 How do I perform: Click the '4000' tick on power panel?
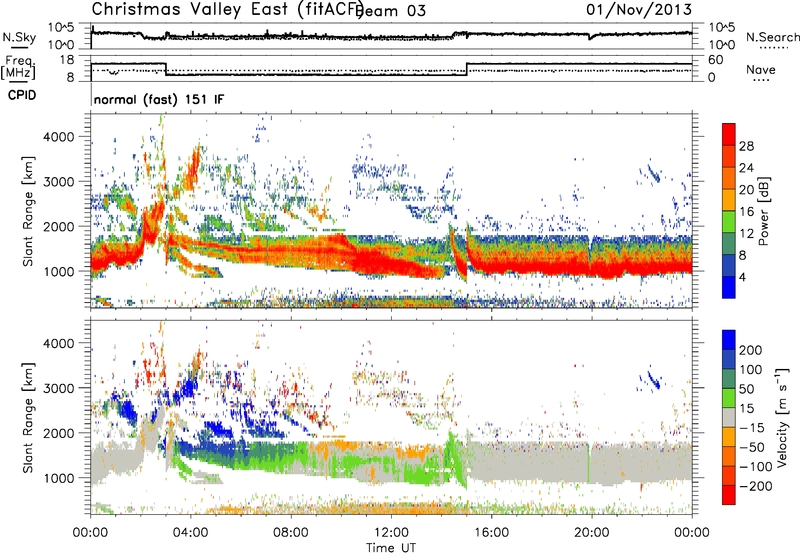(58, 137)
